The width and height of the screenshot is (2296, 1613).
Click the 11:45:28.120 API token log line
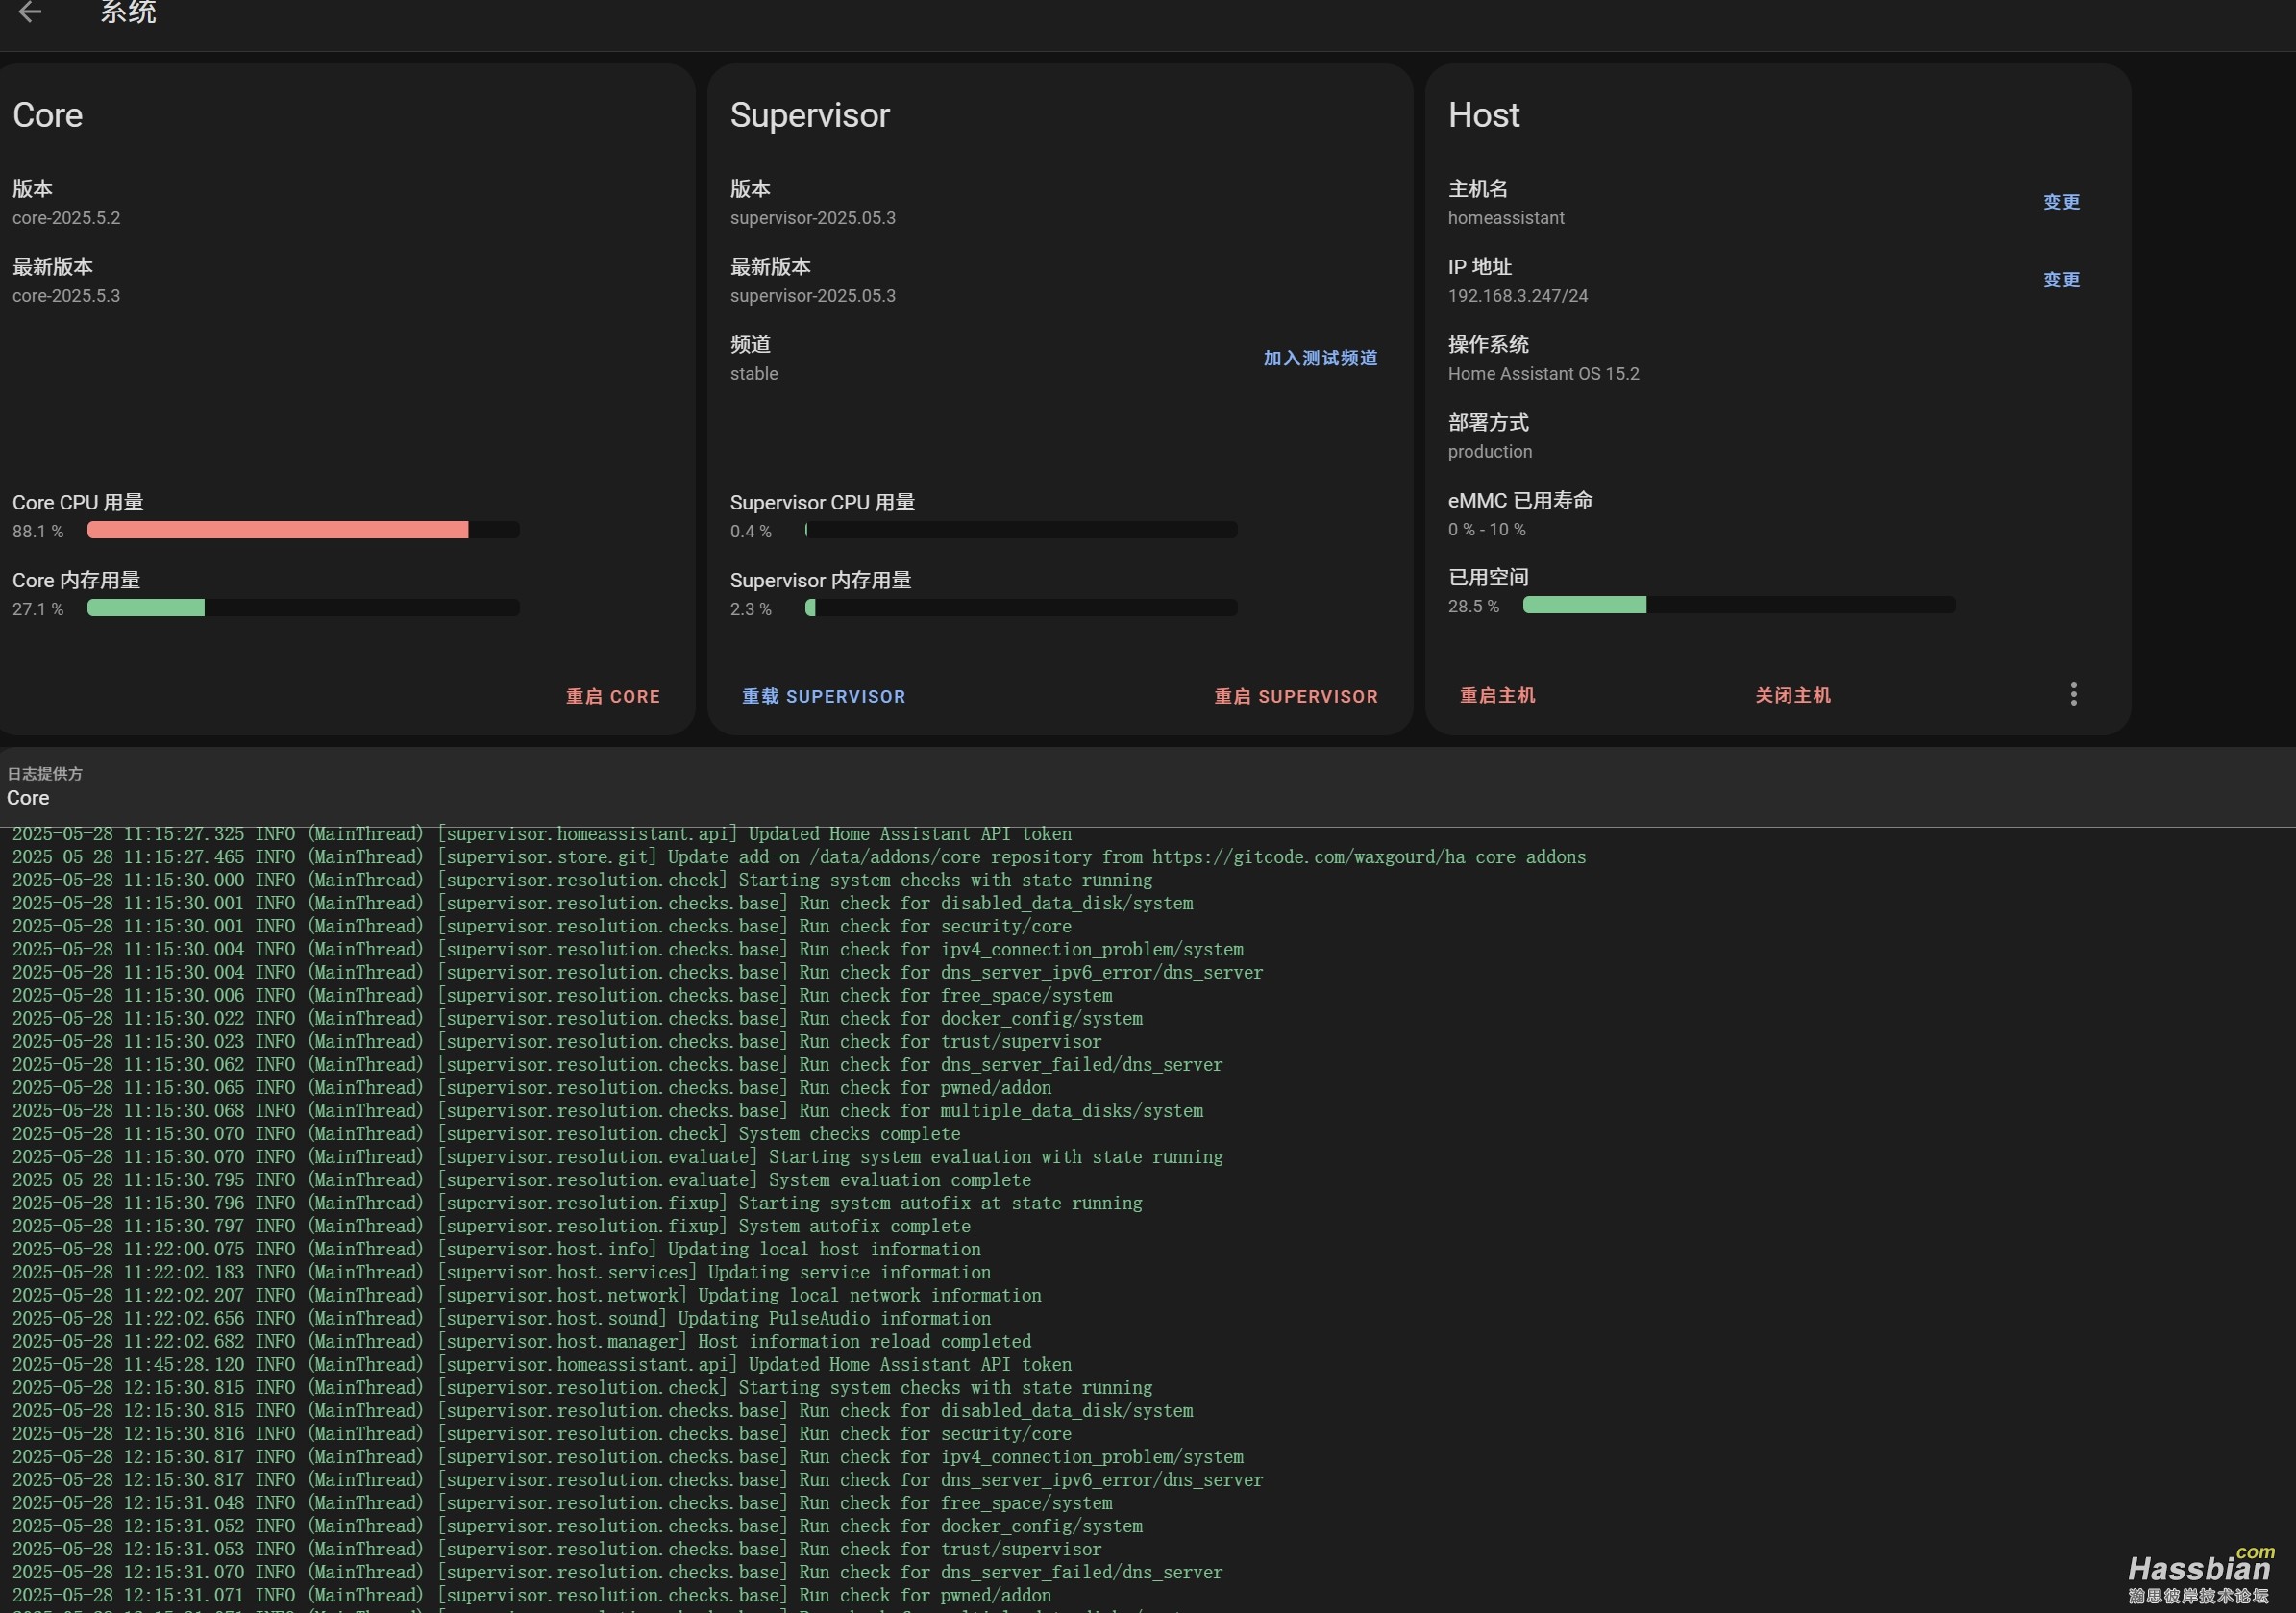(541, 1364)
